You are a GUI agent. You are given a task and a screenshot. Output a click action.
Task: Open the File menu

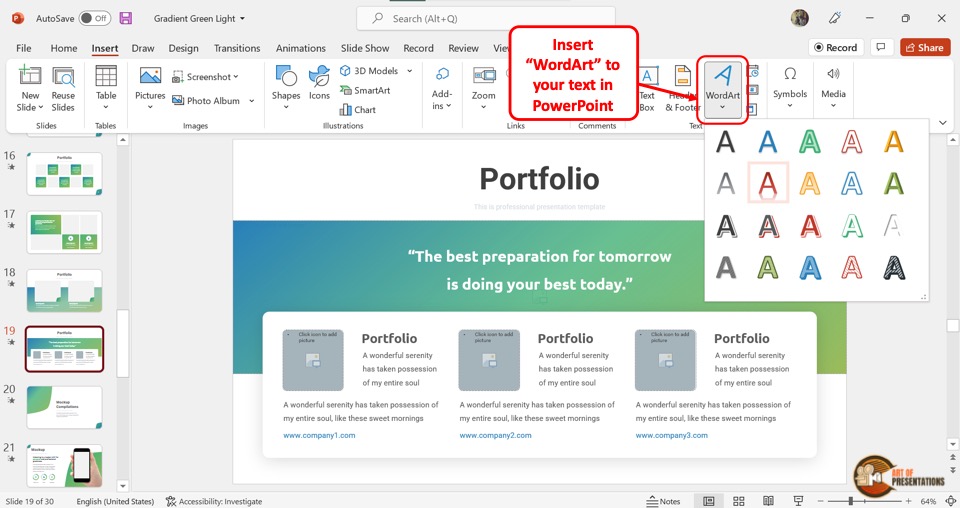pyautogui.click(x=24, y=48)
